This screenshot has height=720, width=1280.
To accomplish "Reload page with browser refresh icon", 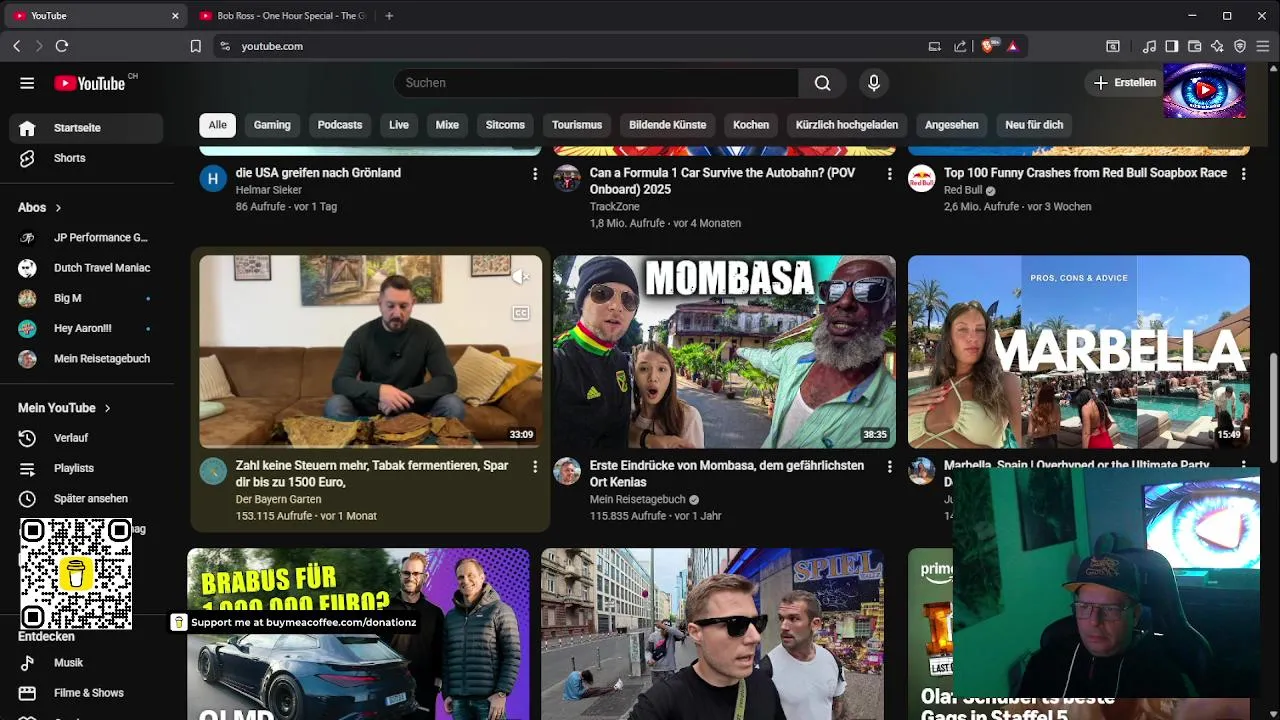I will coord(62,46).
